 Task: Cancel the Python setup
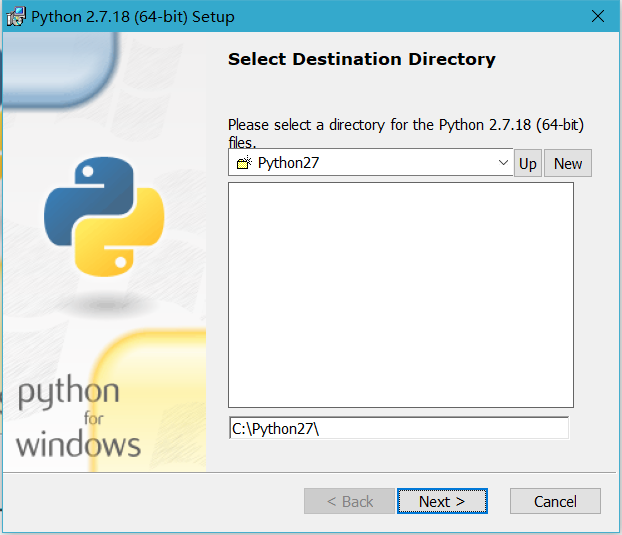[555, 501]
